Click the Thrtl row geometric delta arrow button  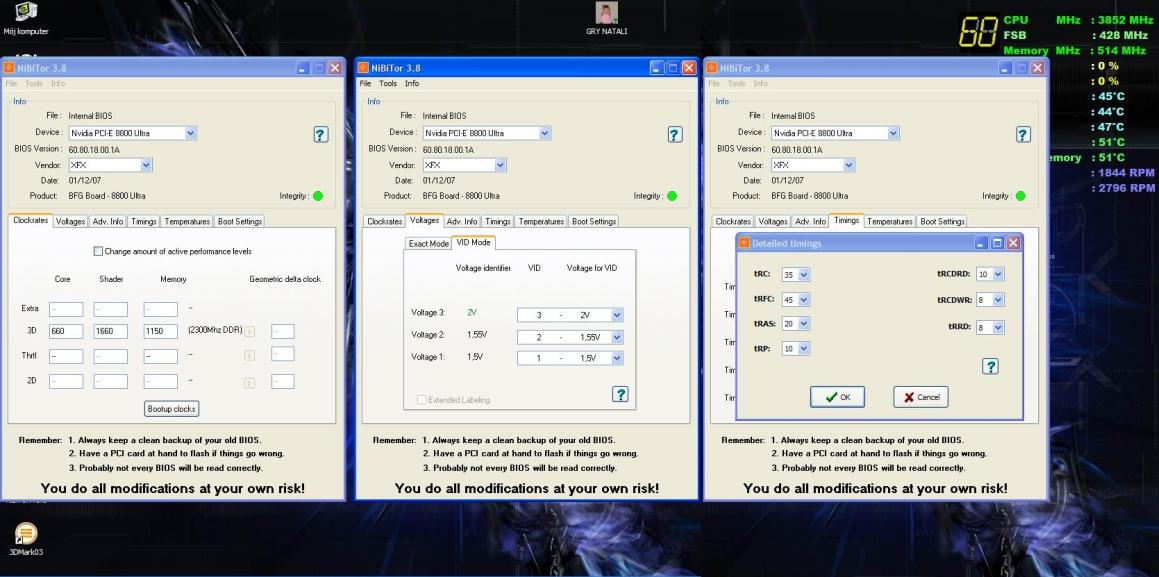[249, 356]
